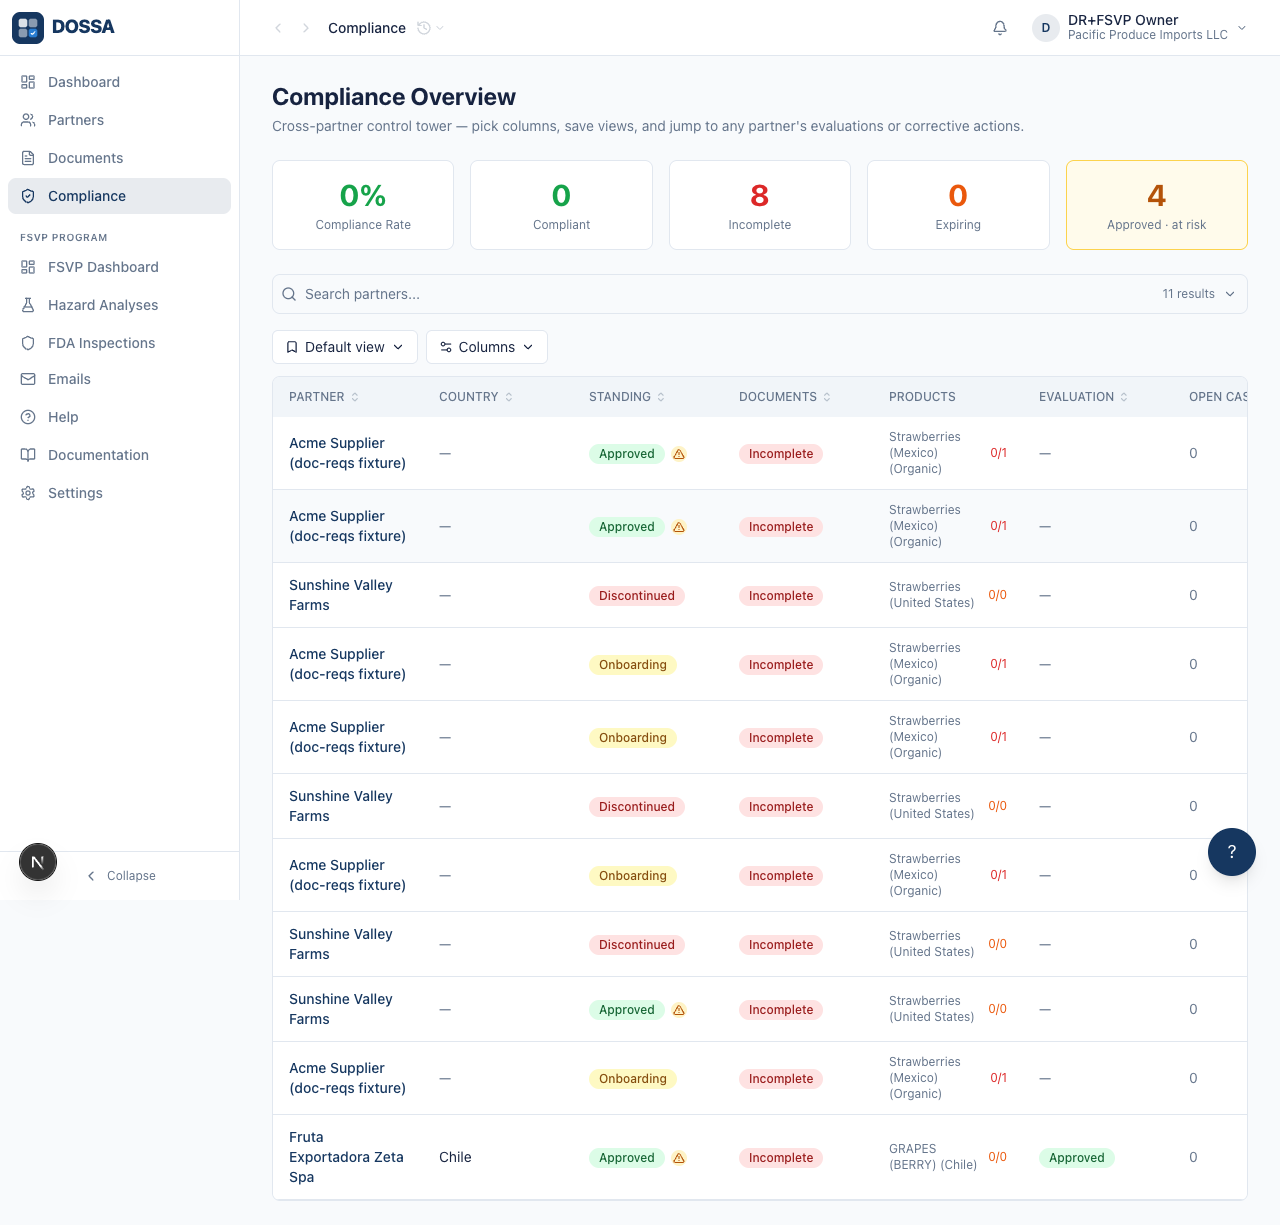The width and height of the screenshot is (1280, 1225).
Task: Open Help in the sidebar
Action: pyautogui.click(x=119, y=417)
